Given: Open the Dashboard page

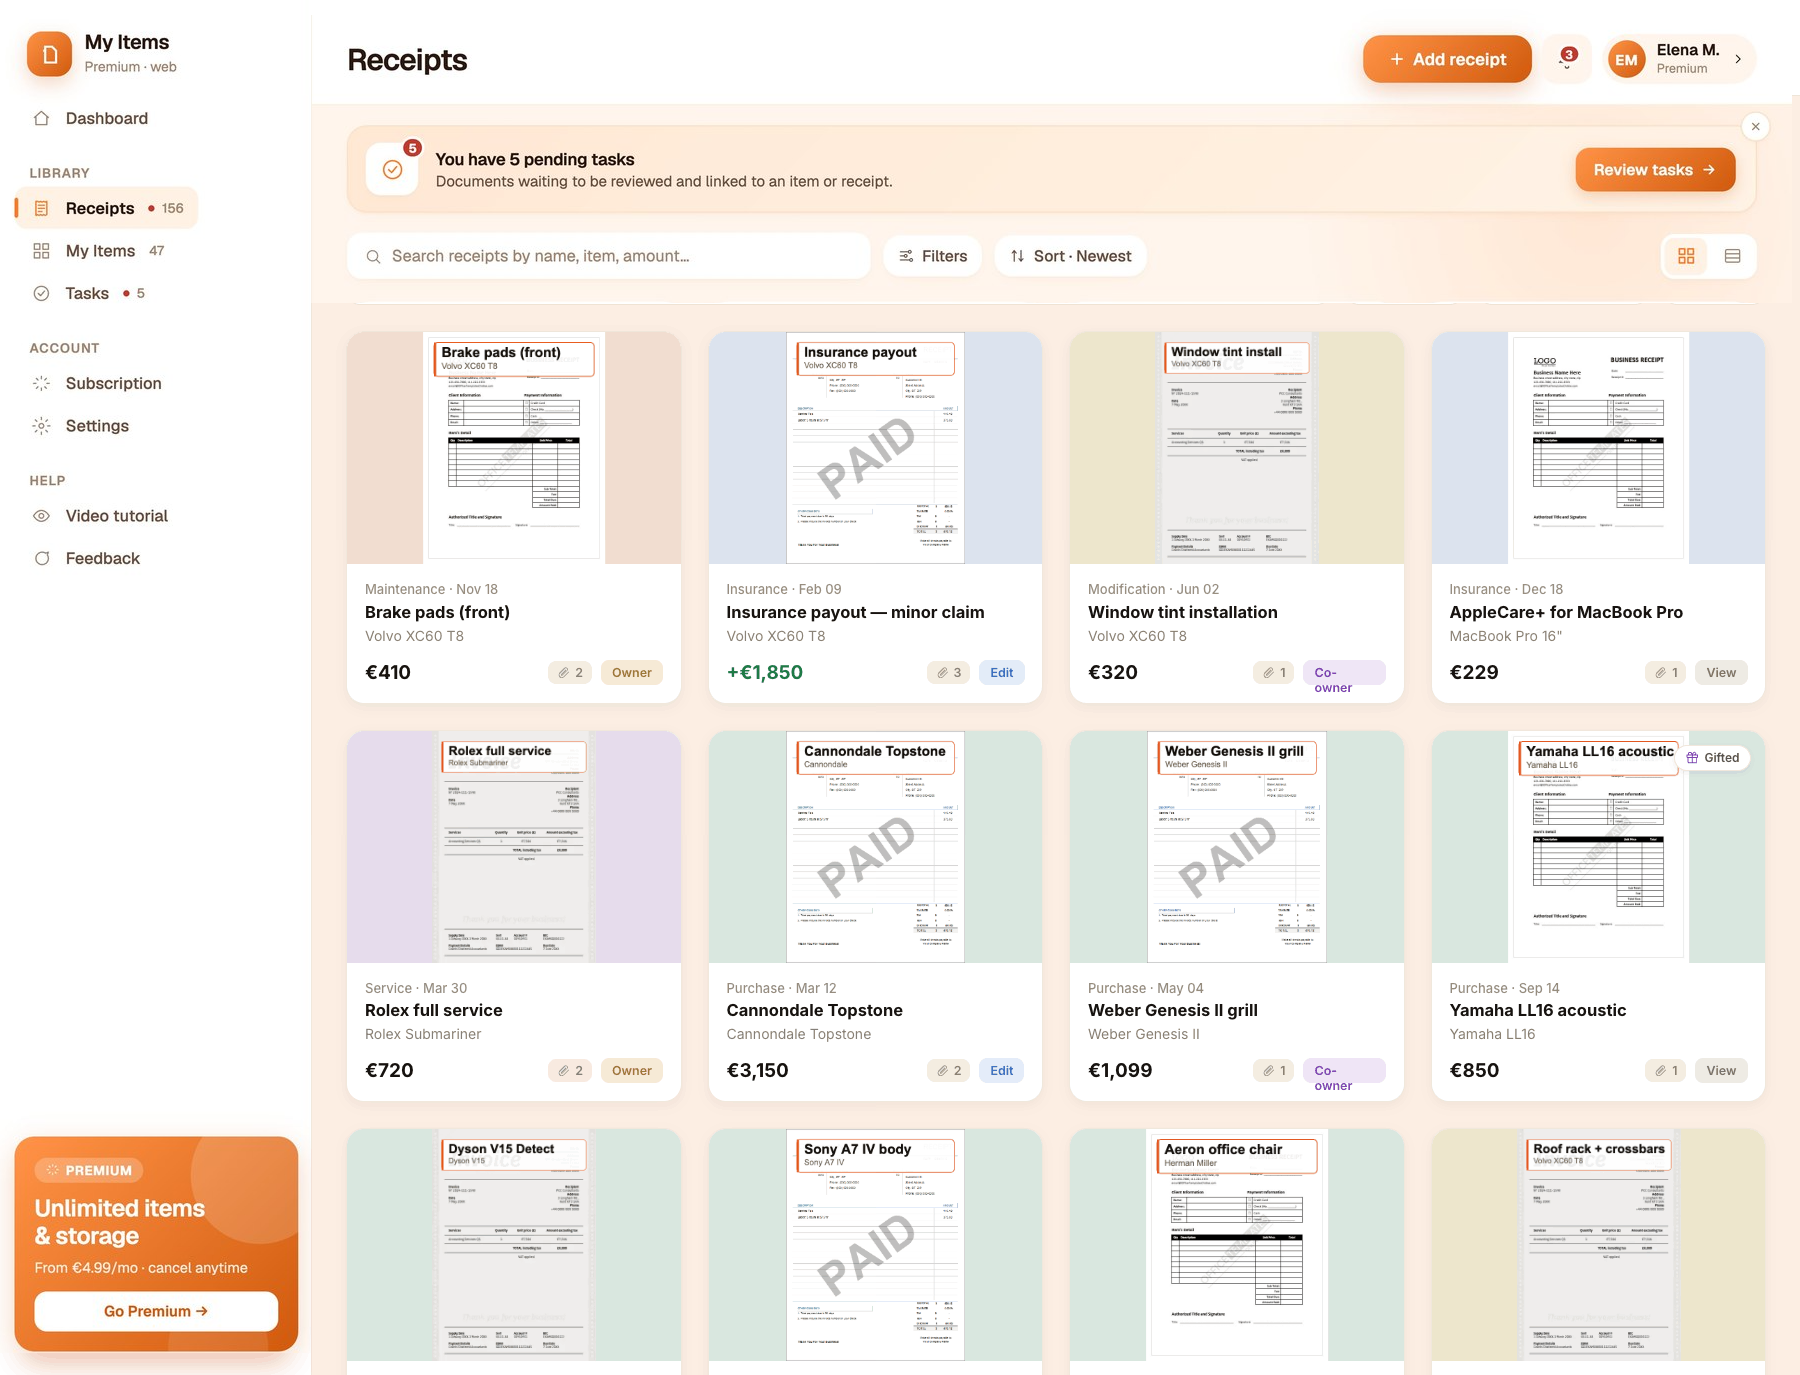Looking at the screenshot, I should (106, 118).
